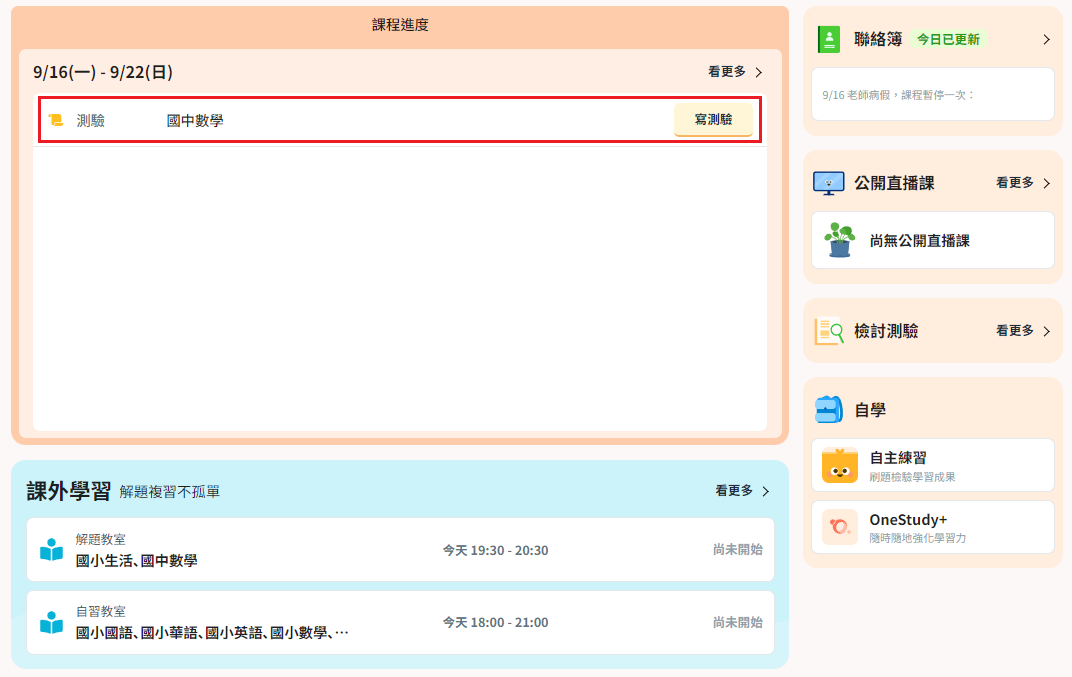Viewport: 1072px width, 677px height.
Task: Open the green 聯絡簿 contact book icon
Action: pos(829,39)
